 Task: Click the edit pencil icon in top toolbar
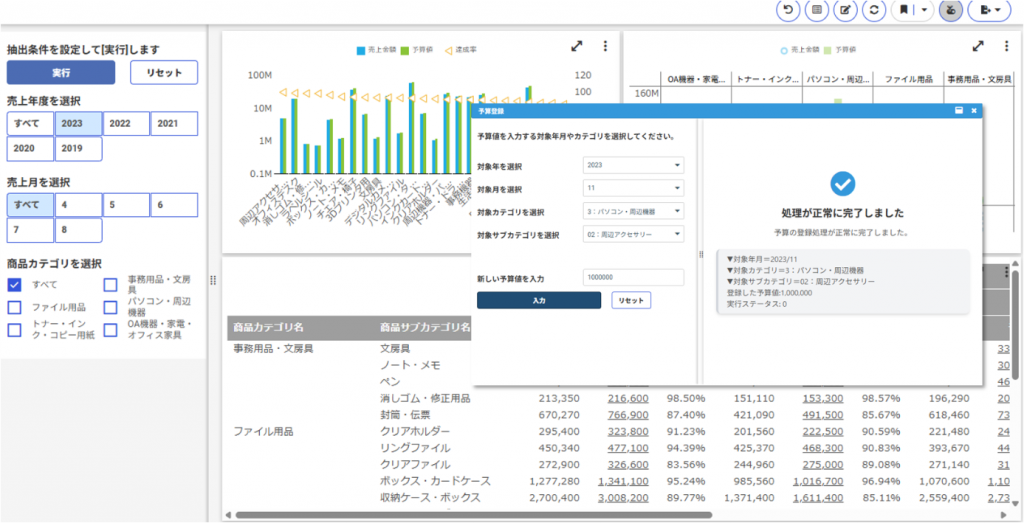point(847,11)
